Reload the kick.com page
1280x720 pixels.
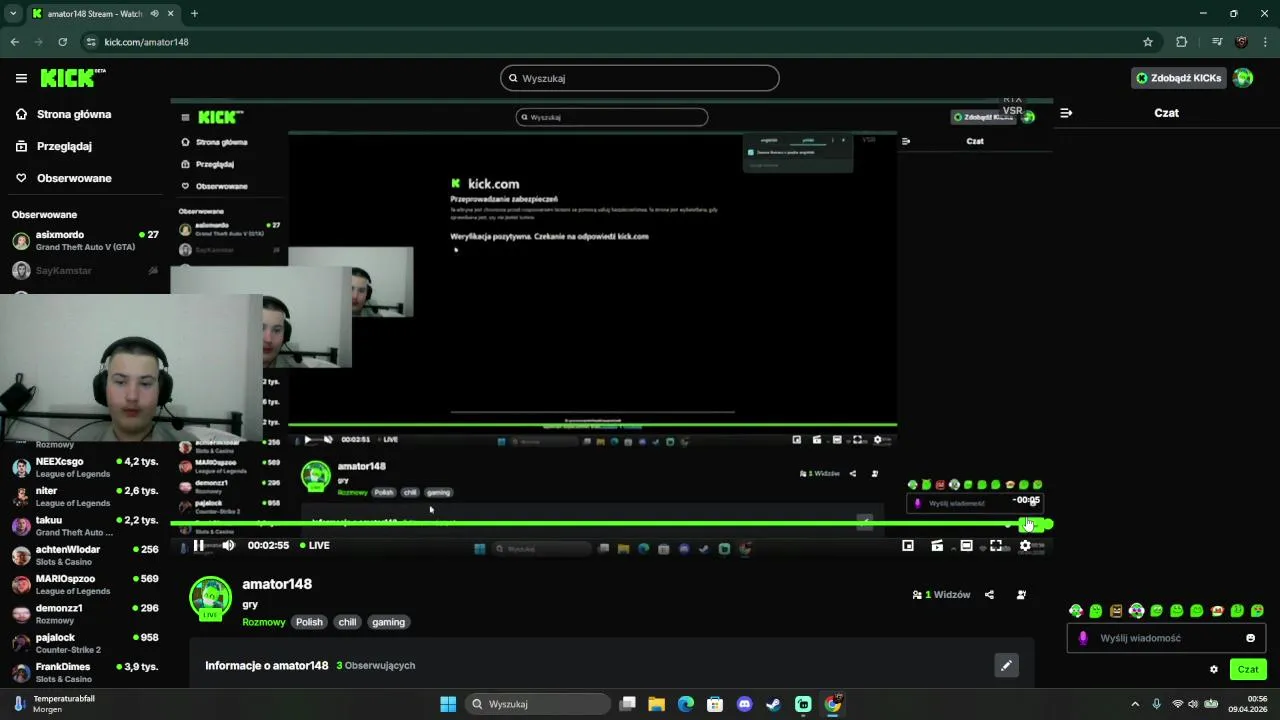point(62,42)
